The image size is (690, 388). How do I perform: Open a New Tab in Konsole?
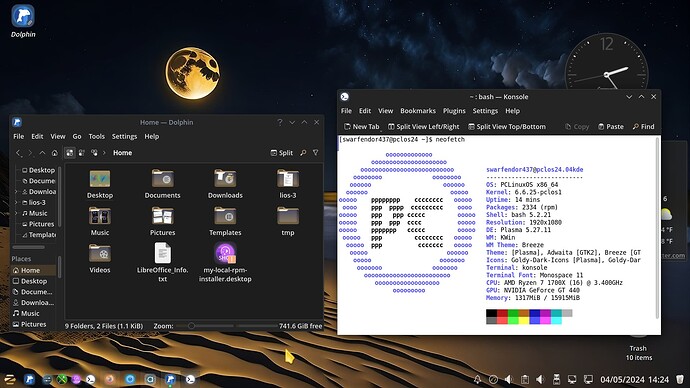pos(361,127)
